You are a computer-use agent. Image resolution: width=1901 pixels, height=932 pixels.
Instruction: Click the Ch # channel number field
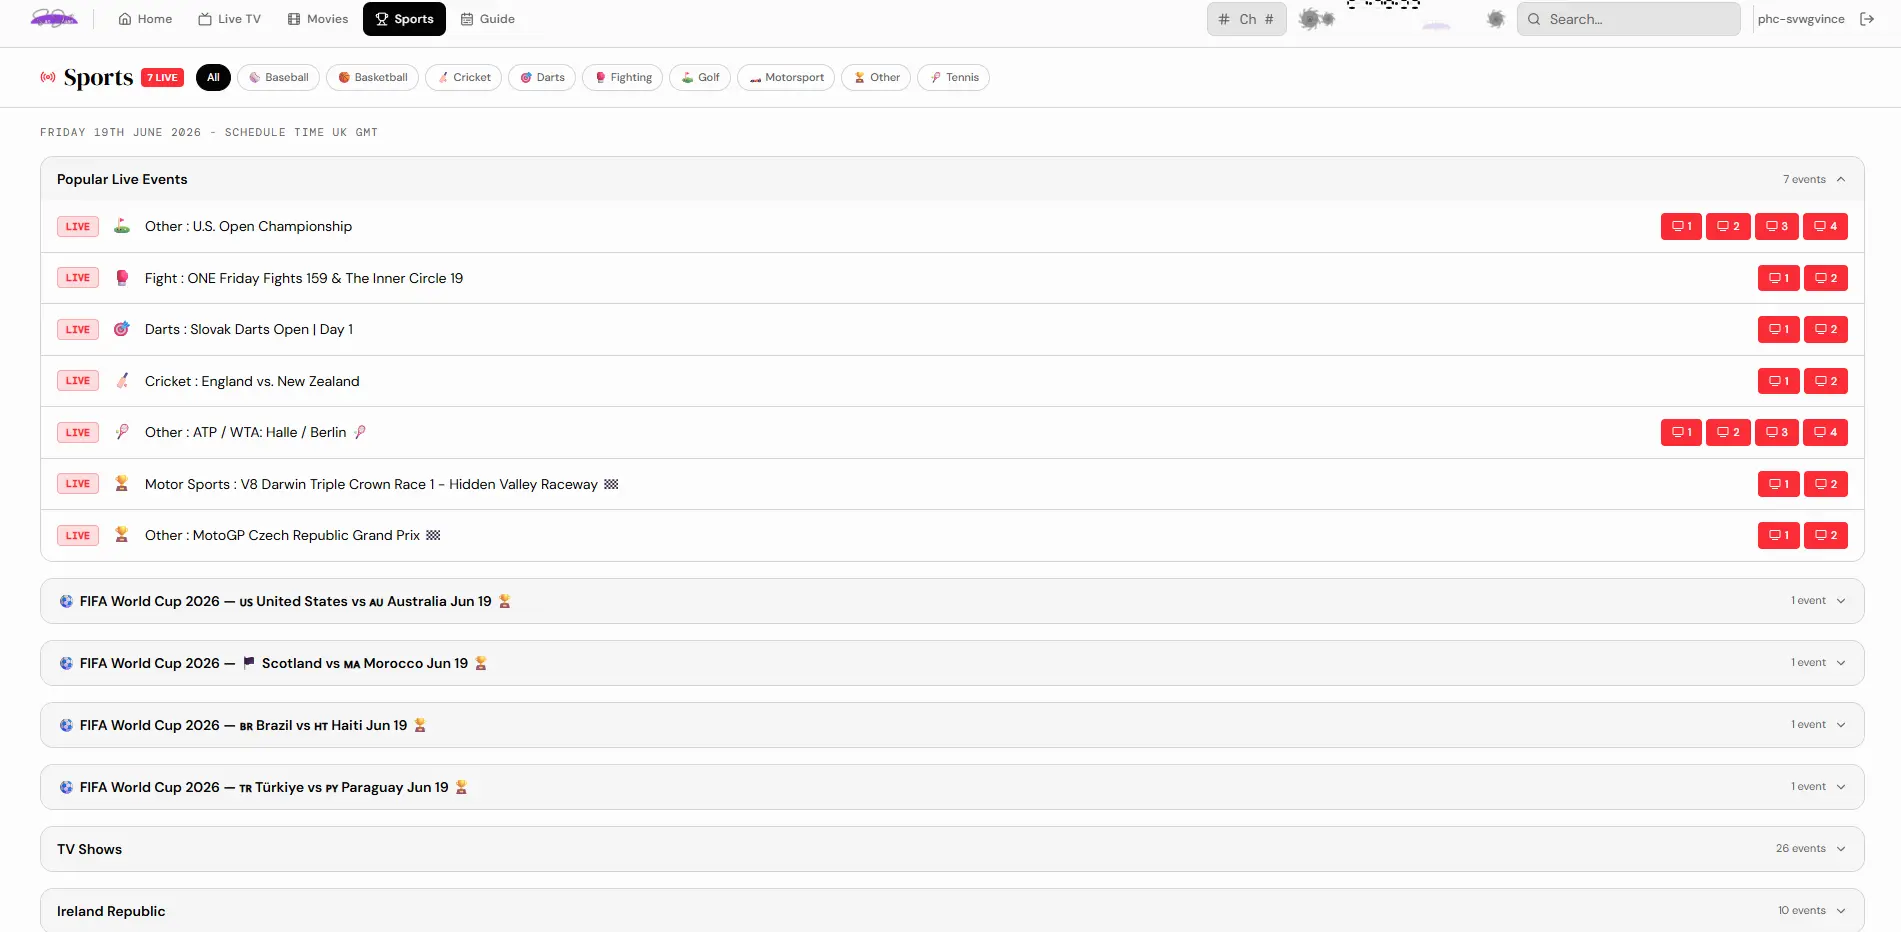point(1246,19)
